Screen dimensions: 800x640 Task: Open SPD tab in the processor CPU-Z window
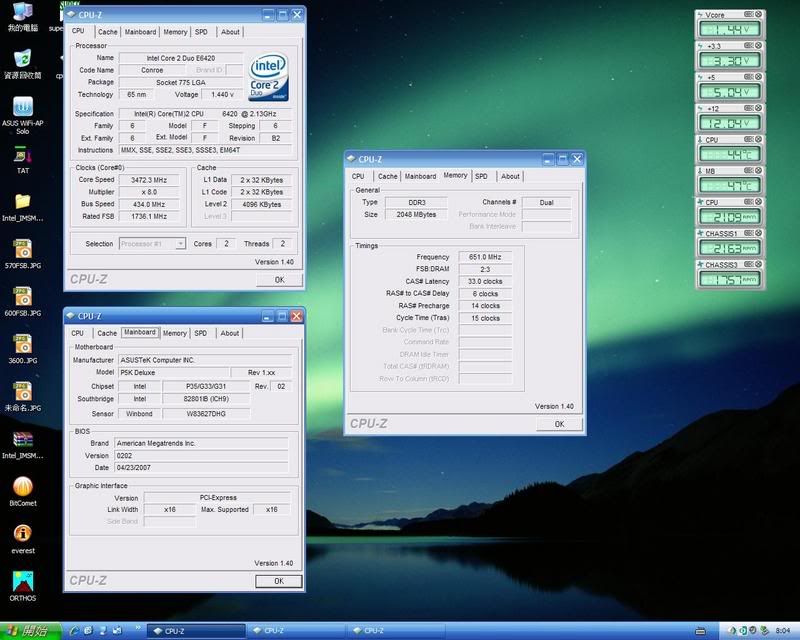click(201, 32)
